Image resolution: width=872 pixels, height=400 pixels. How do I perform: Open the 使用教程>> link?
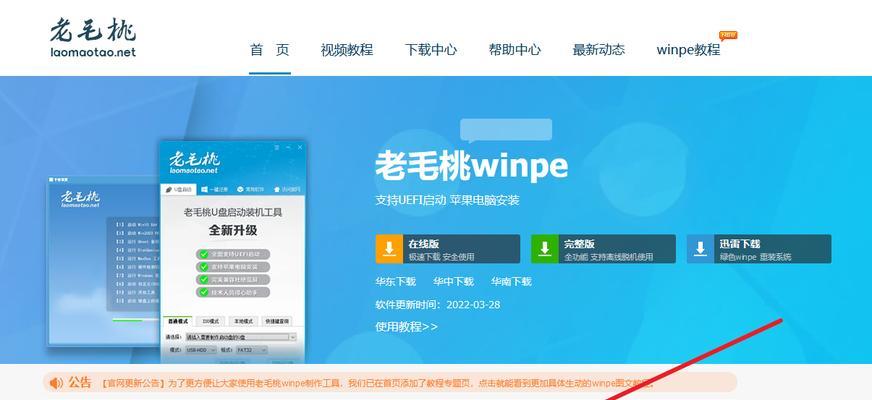(407, 327)
